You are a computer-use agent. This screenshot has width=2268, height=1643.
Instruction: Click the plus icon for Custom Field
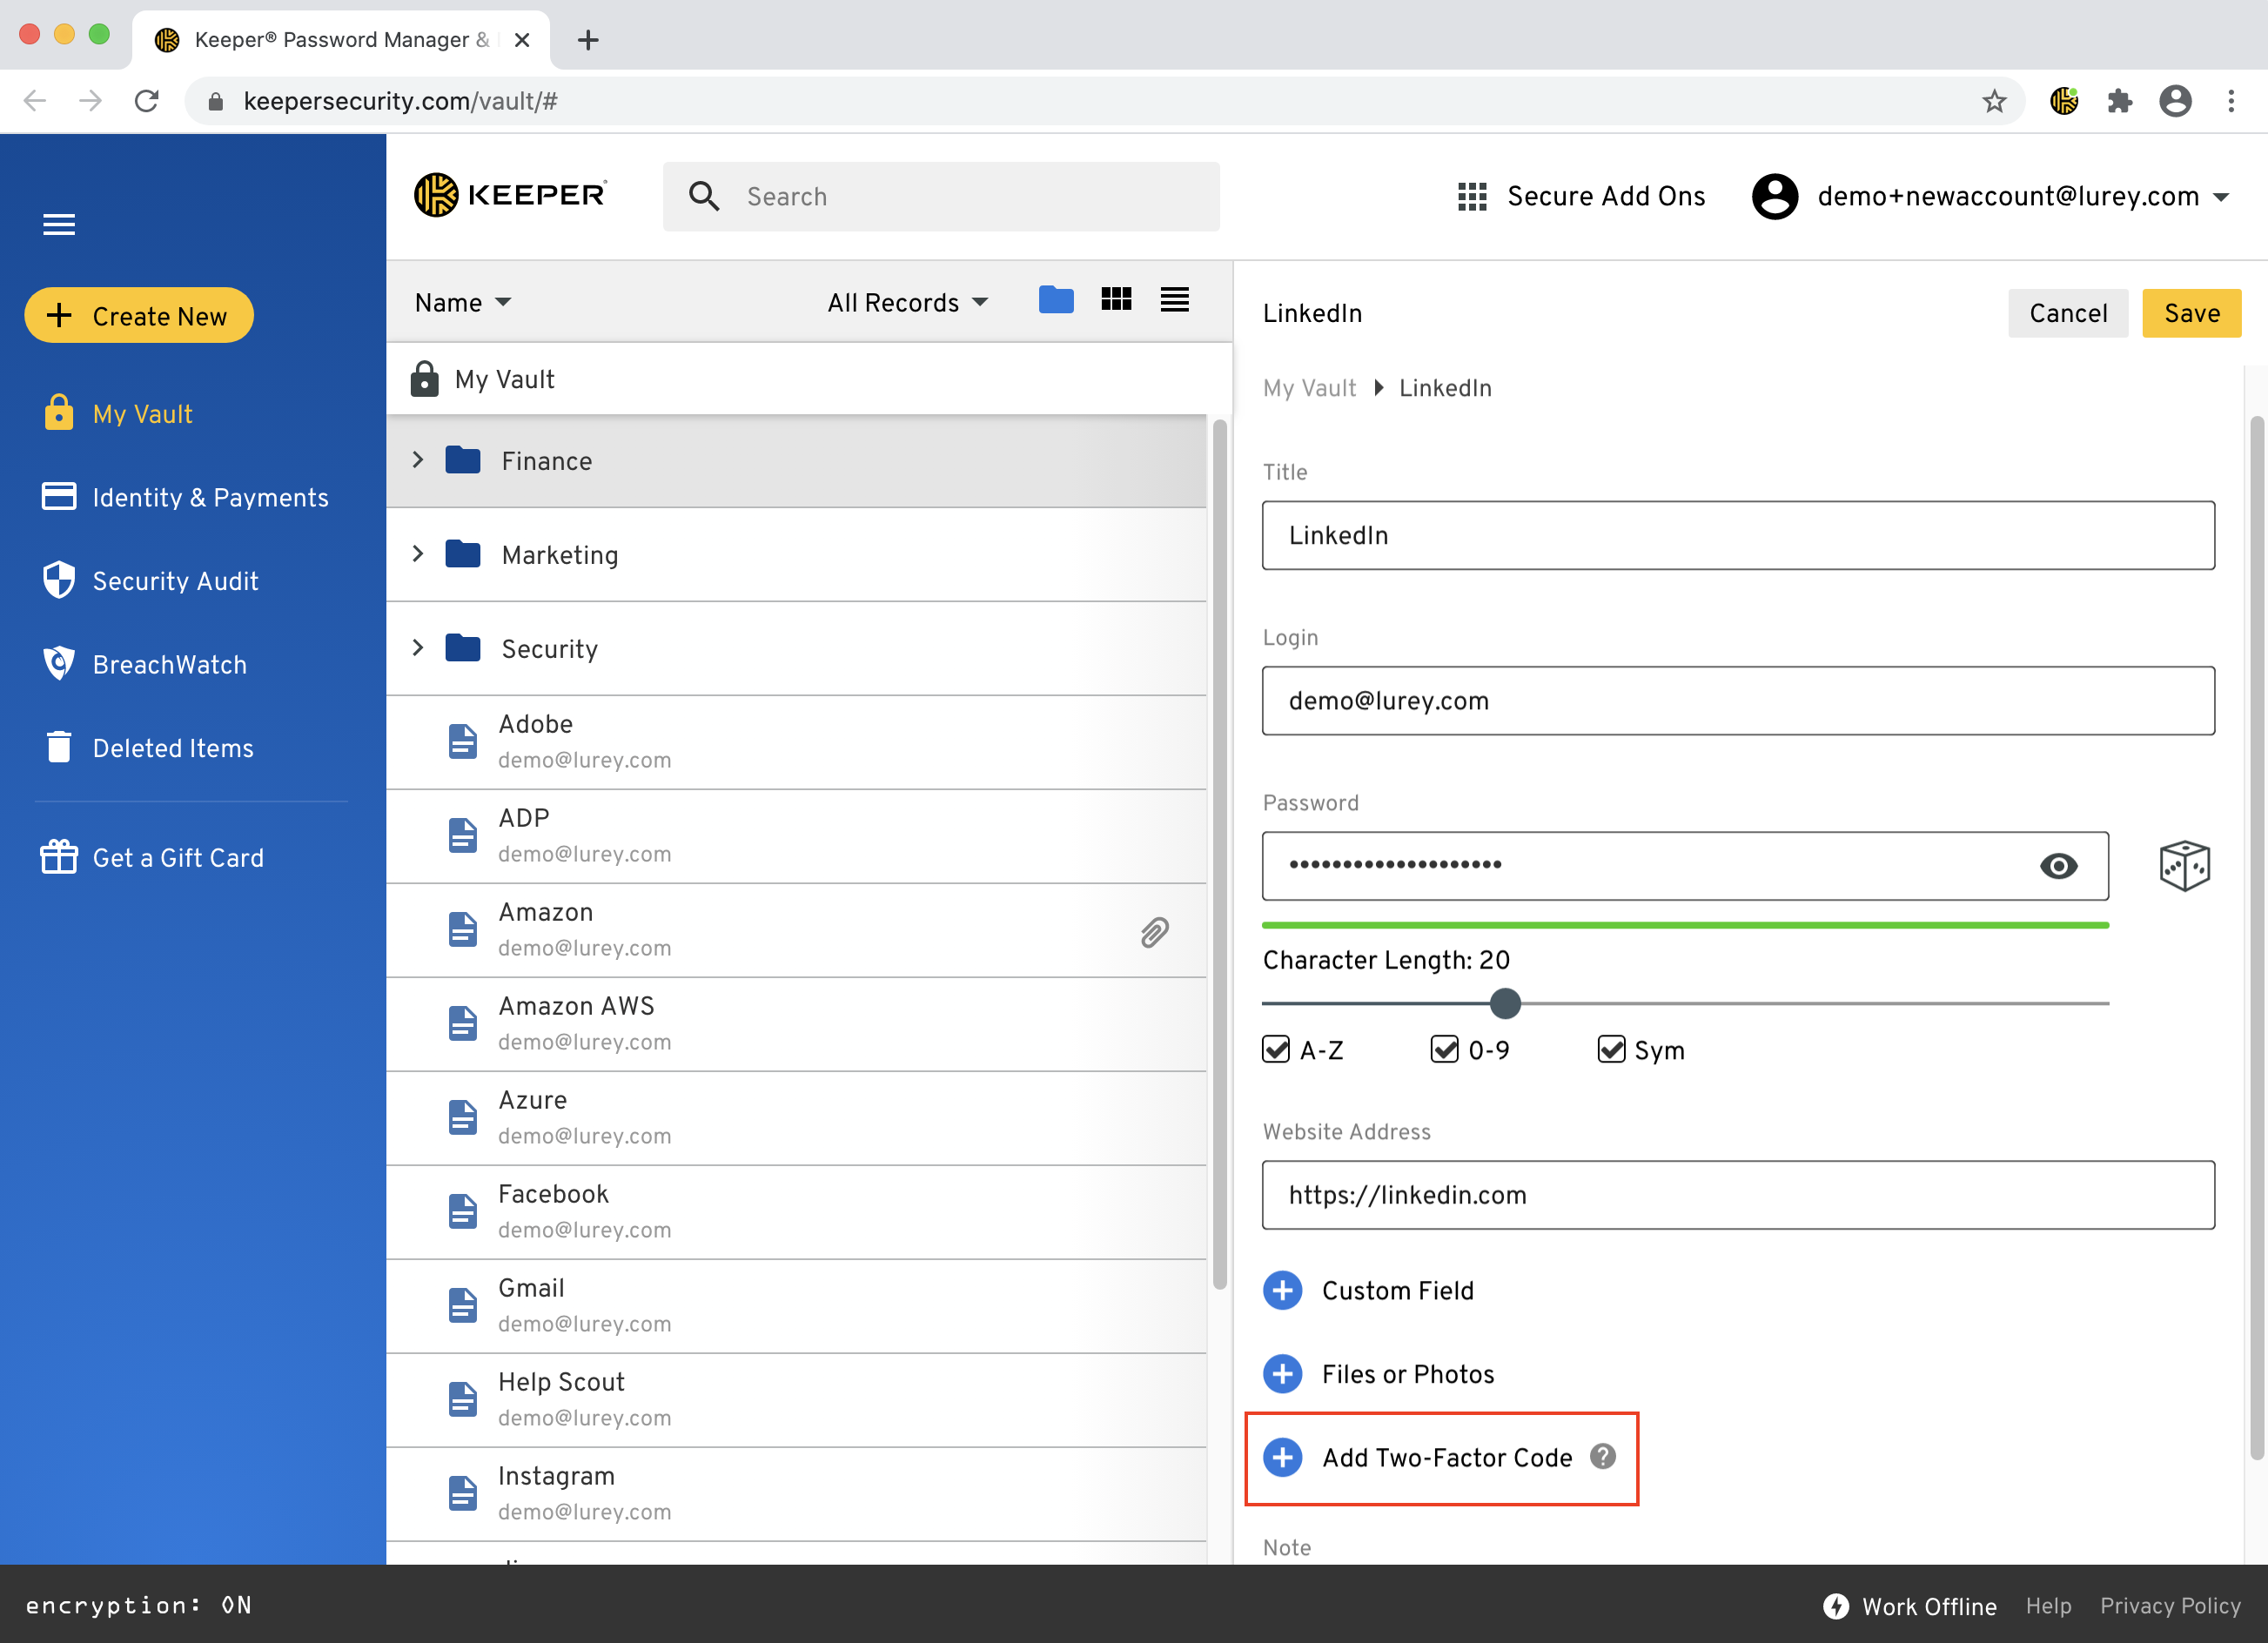click(1283, 1290)
